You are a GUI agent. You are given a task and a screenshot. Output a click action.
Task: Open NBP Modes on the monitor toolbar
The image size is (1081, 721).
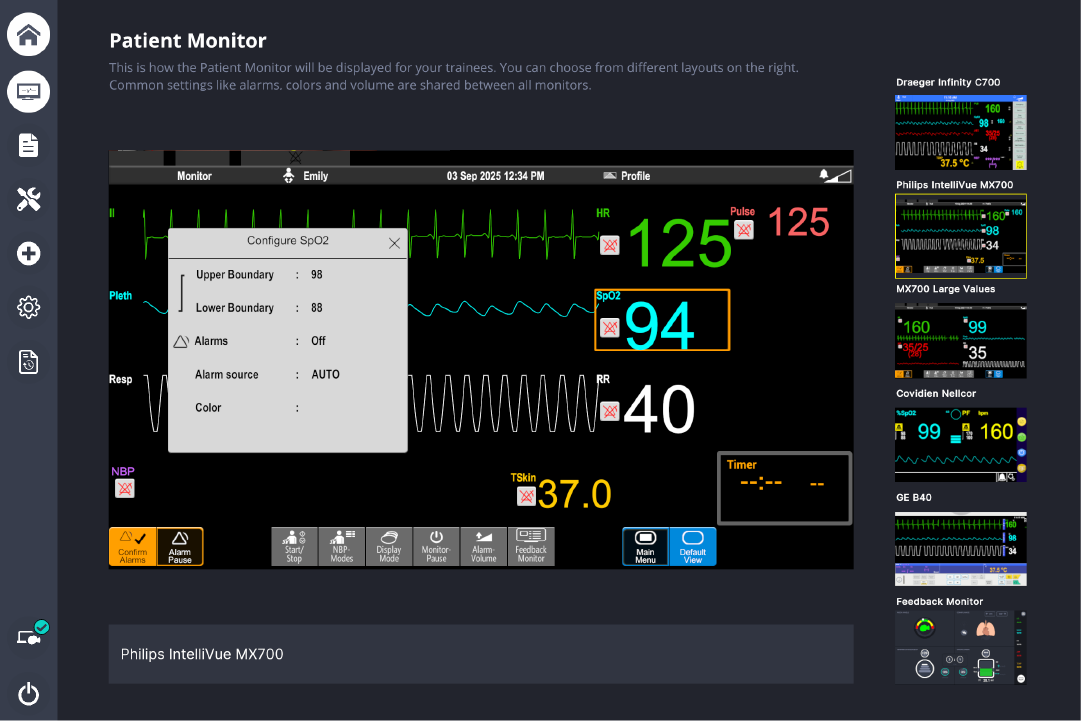tap(341, 546)
